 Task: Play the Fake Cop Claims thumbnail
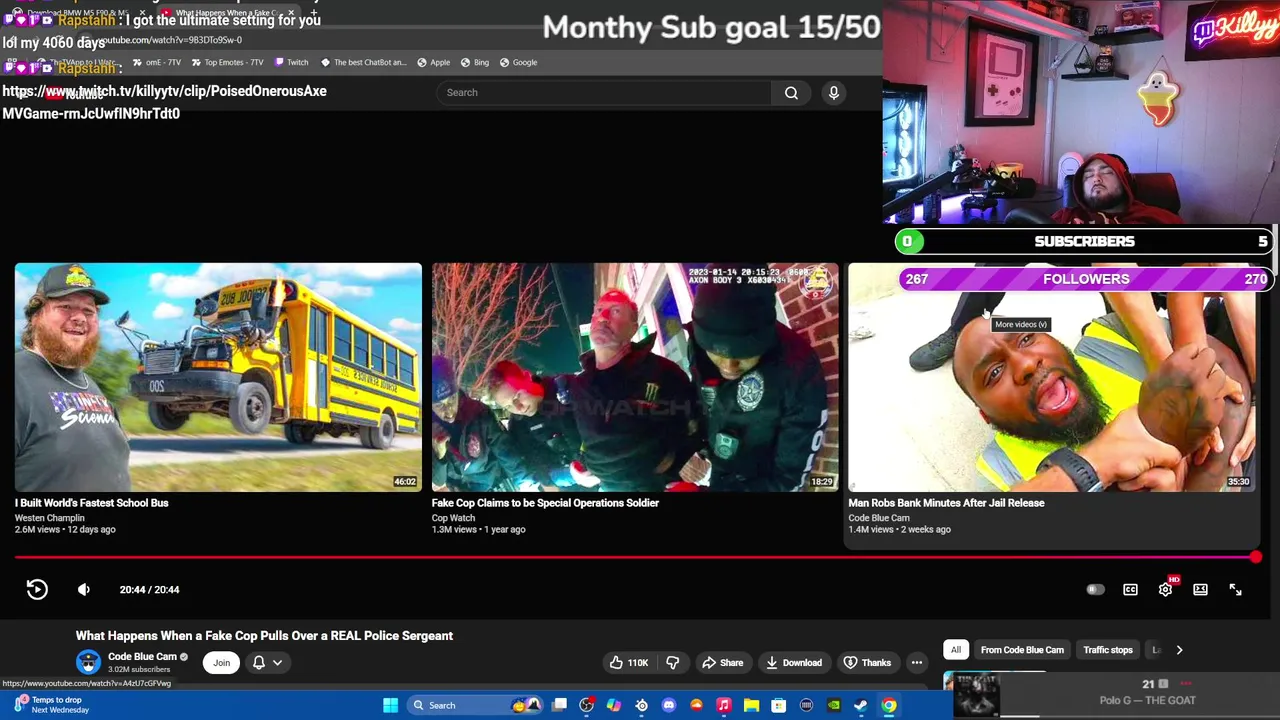(635, 377)
